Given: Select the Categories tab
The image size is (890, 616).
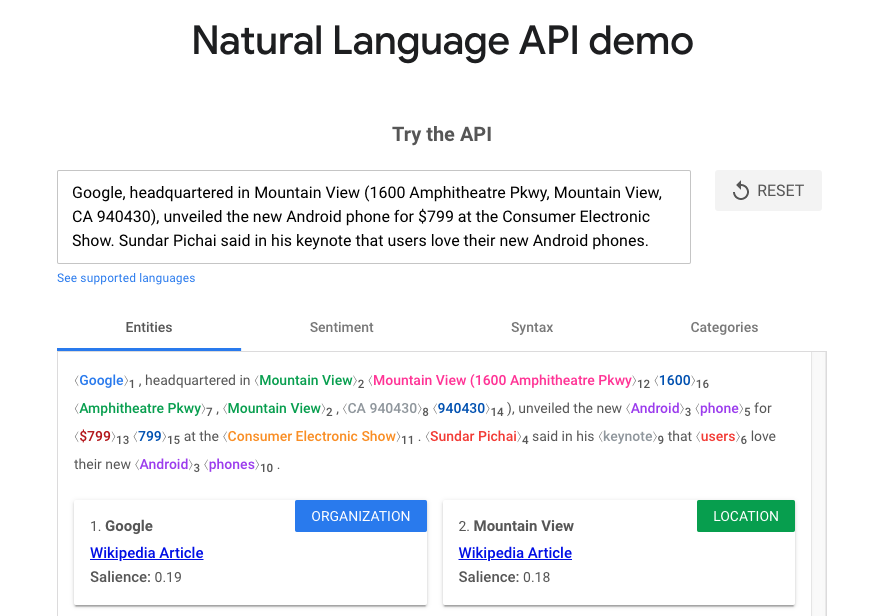Looking at the screenshot, I should click(724, 327).
